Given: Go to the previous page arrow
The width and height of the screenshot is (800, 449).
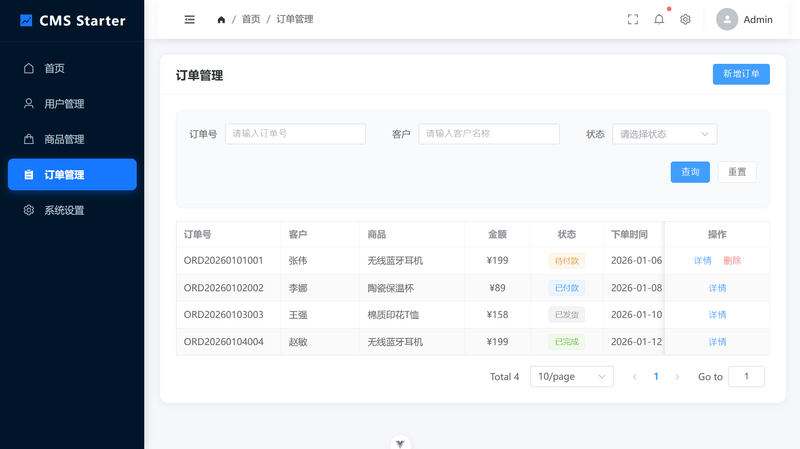Looking at the screenshot, I should pos(635,377).
